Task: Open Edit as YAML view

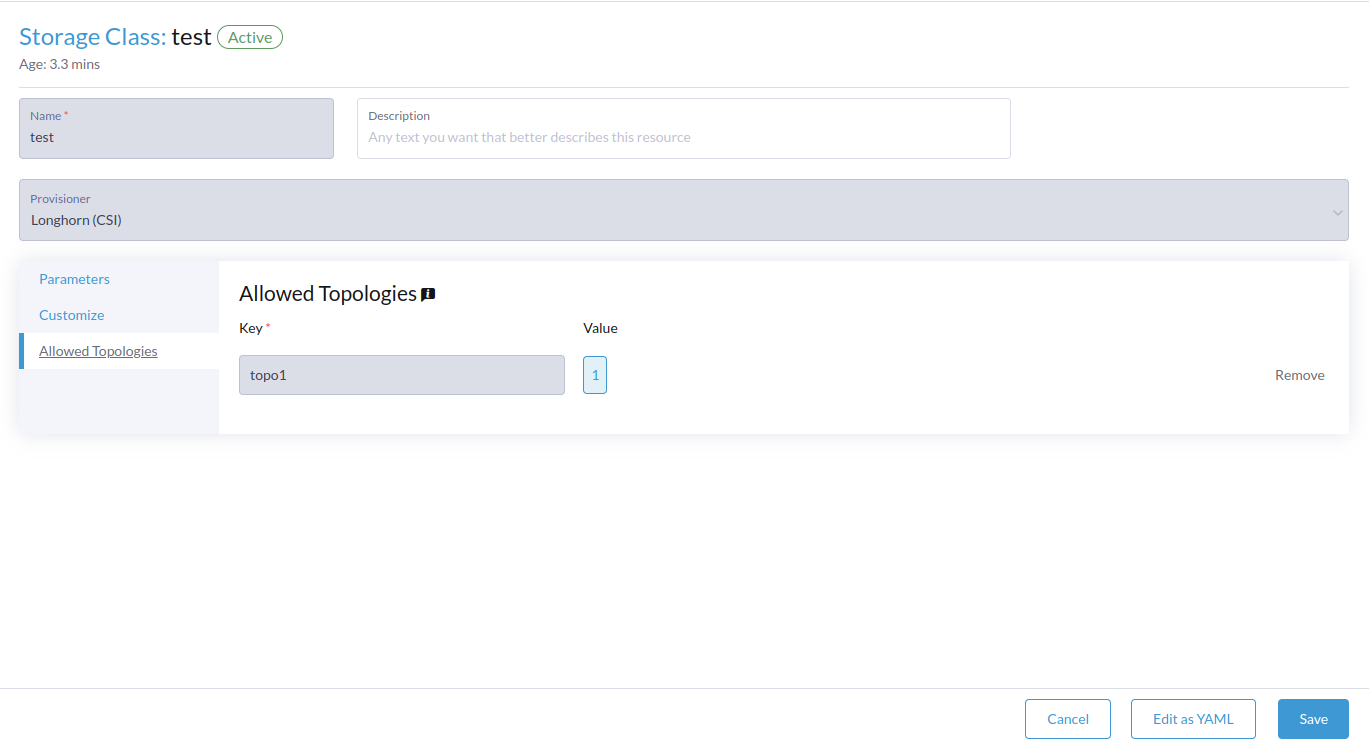Action: point(1193,719)
